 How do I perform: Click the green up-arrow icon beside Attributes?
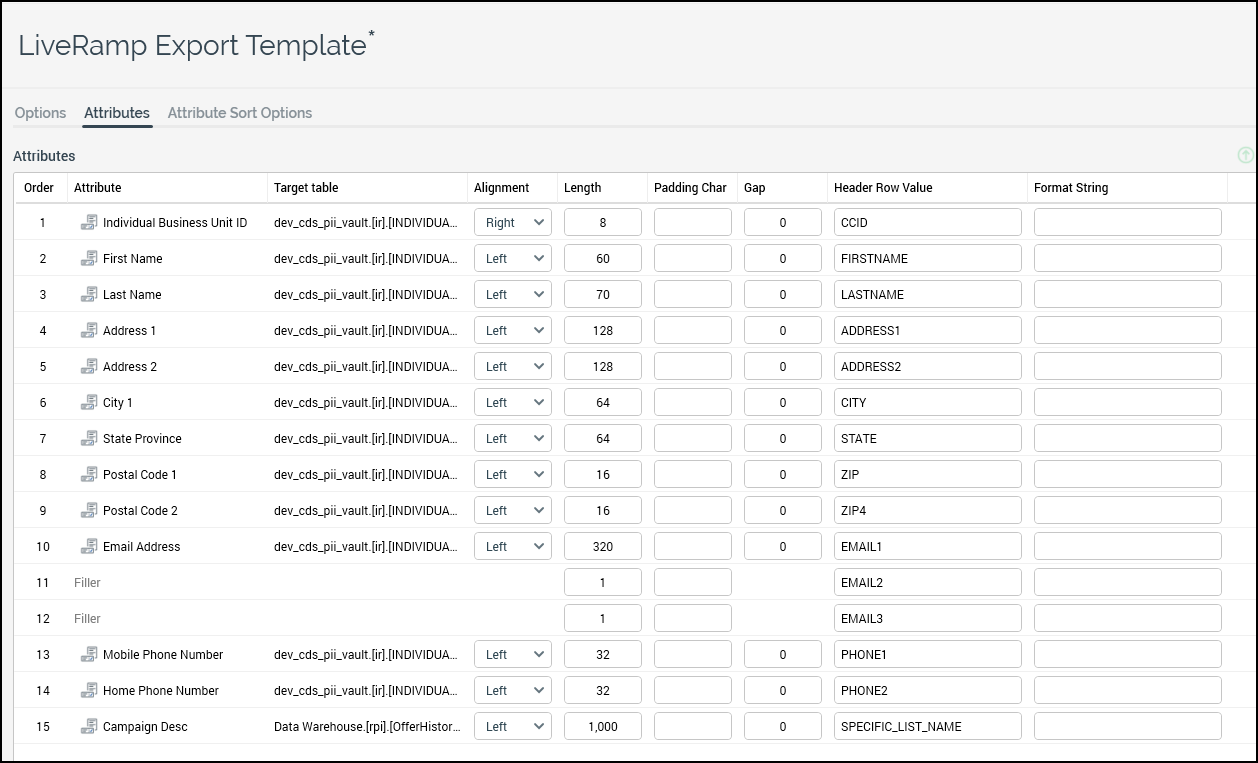[1245, 155]
